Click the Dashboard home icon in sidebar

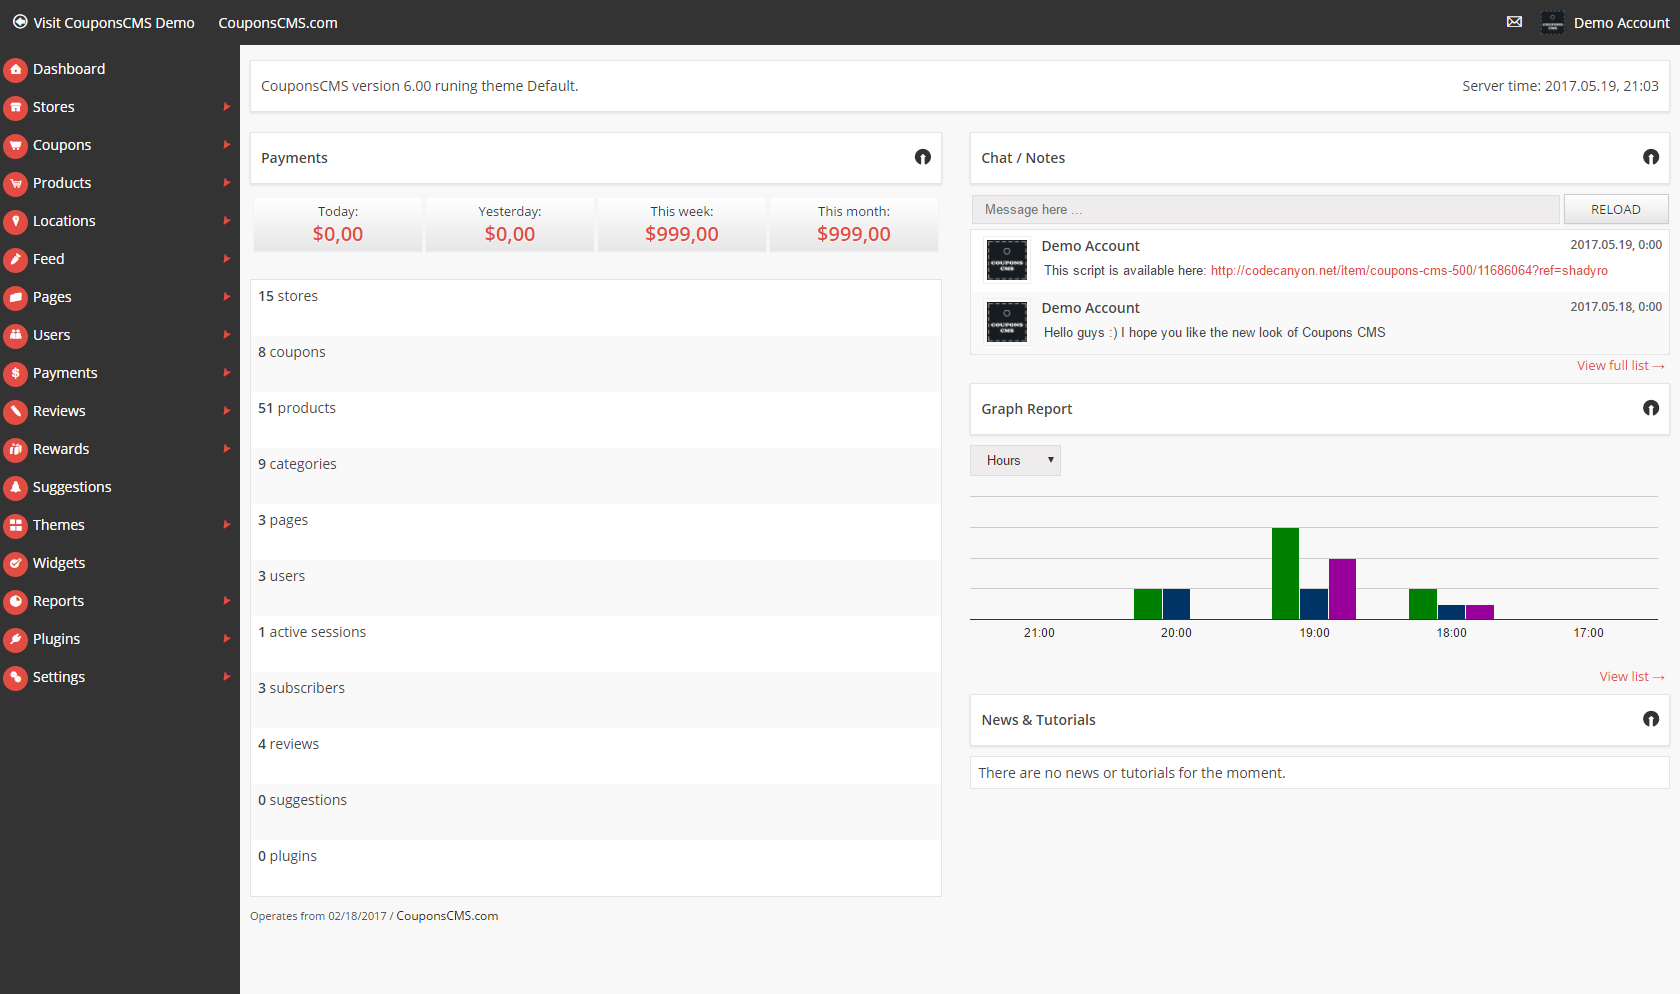coord(16,69)
